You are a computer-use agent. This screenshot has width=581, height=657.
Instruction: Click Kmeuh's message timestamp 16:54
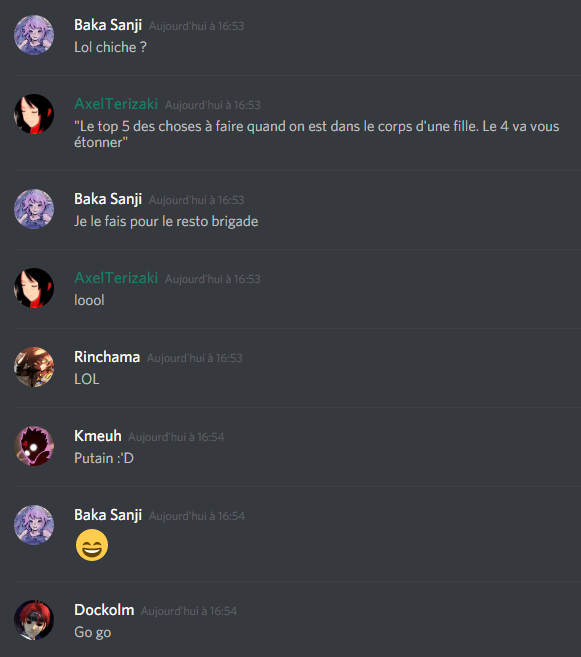point(176,437)
